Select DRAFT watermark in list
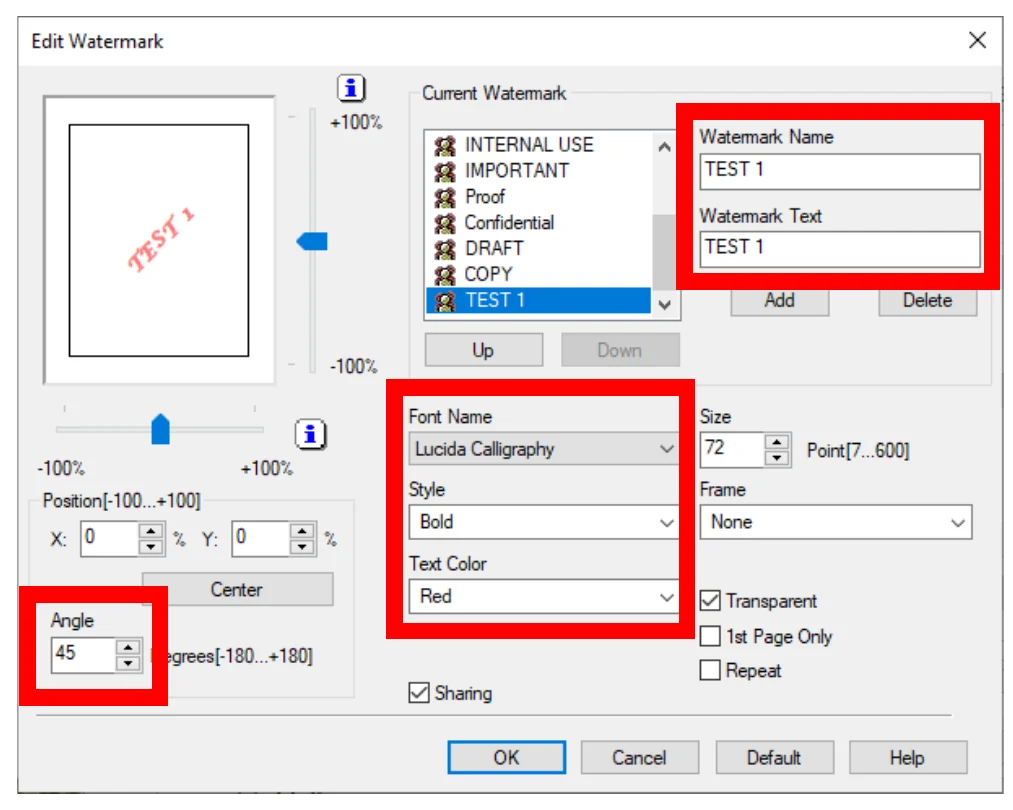 tap(538, 248)
